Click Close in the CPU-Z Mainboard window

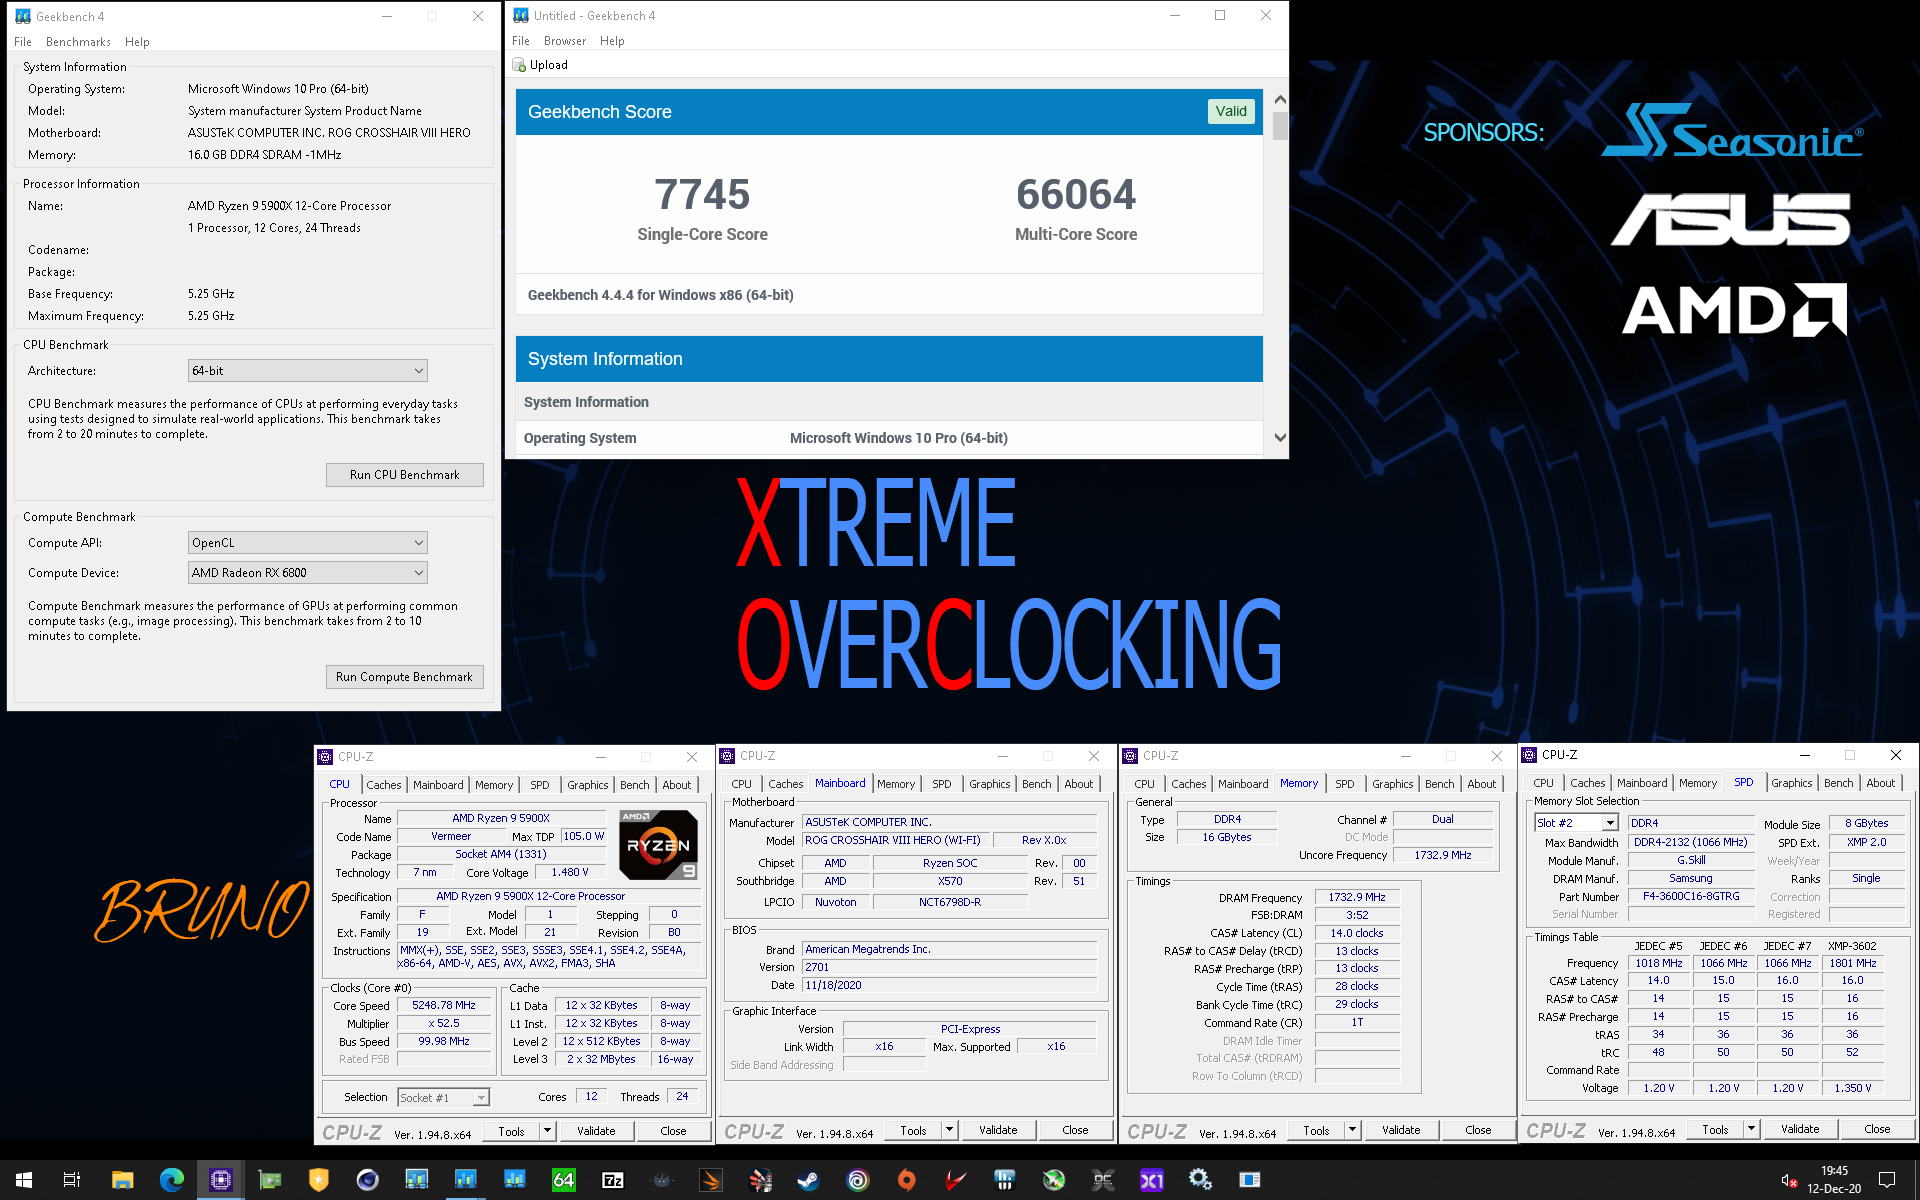(x=1075, y=1130)
